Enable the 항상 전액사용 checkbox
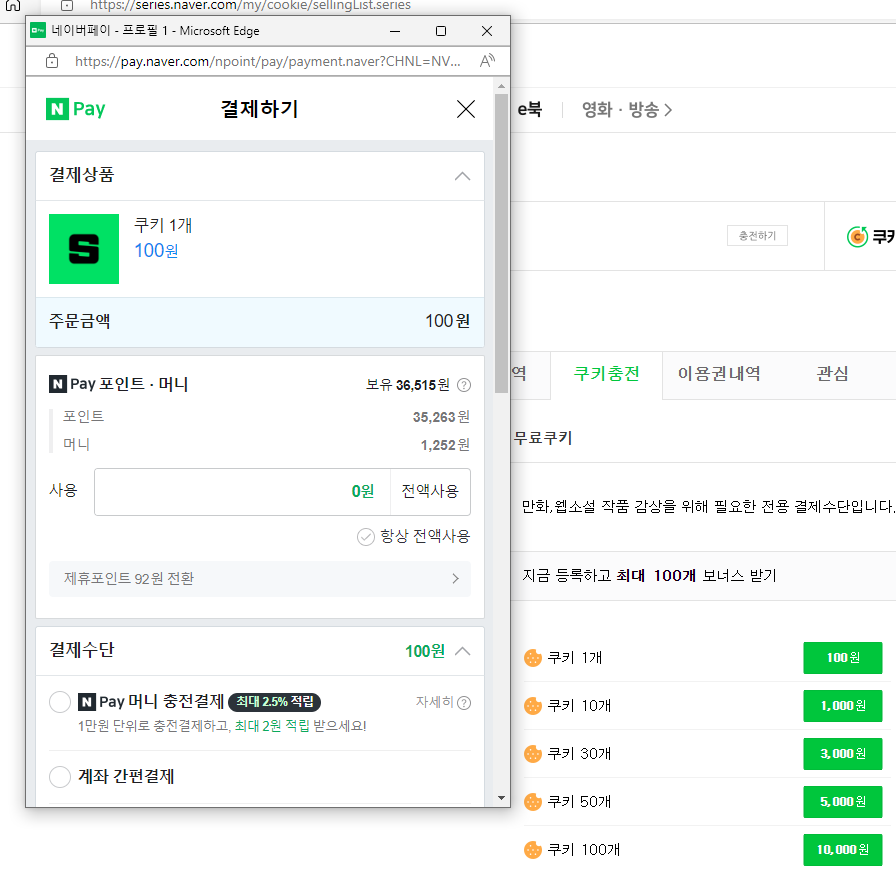896x874 pixels. point(366,536)
